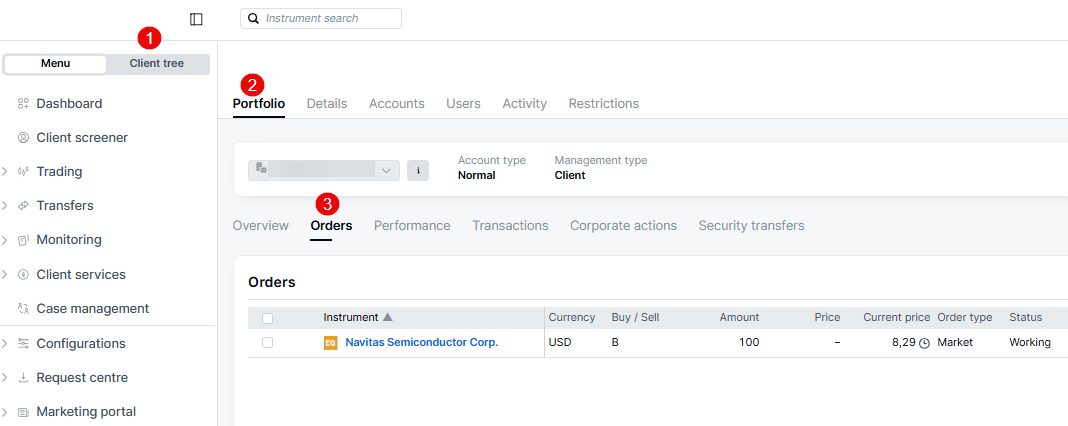
Task: Click the clock icon beside current price
Action: click(x=924, y=343)
